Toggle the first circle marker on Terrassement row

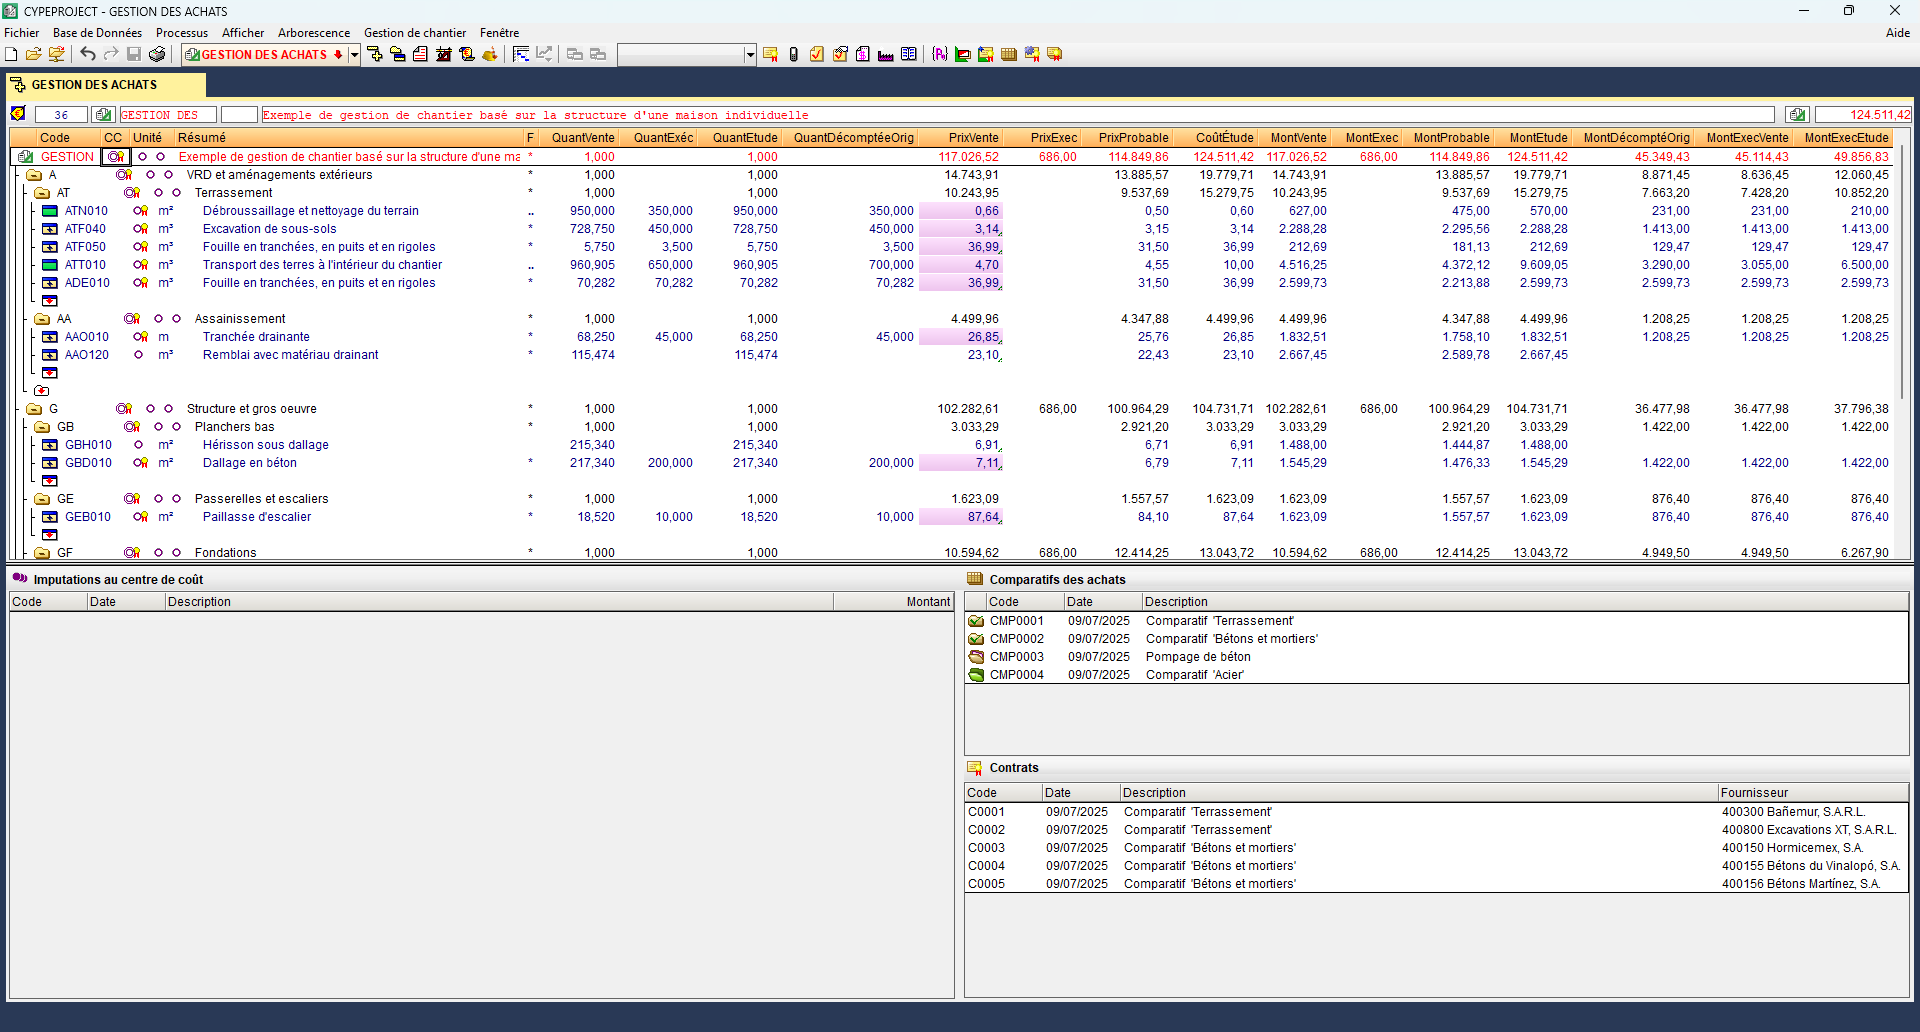[158, 193]
